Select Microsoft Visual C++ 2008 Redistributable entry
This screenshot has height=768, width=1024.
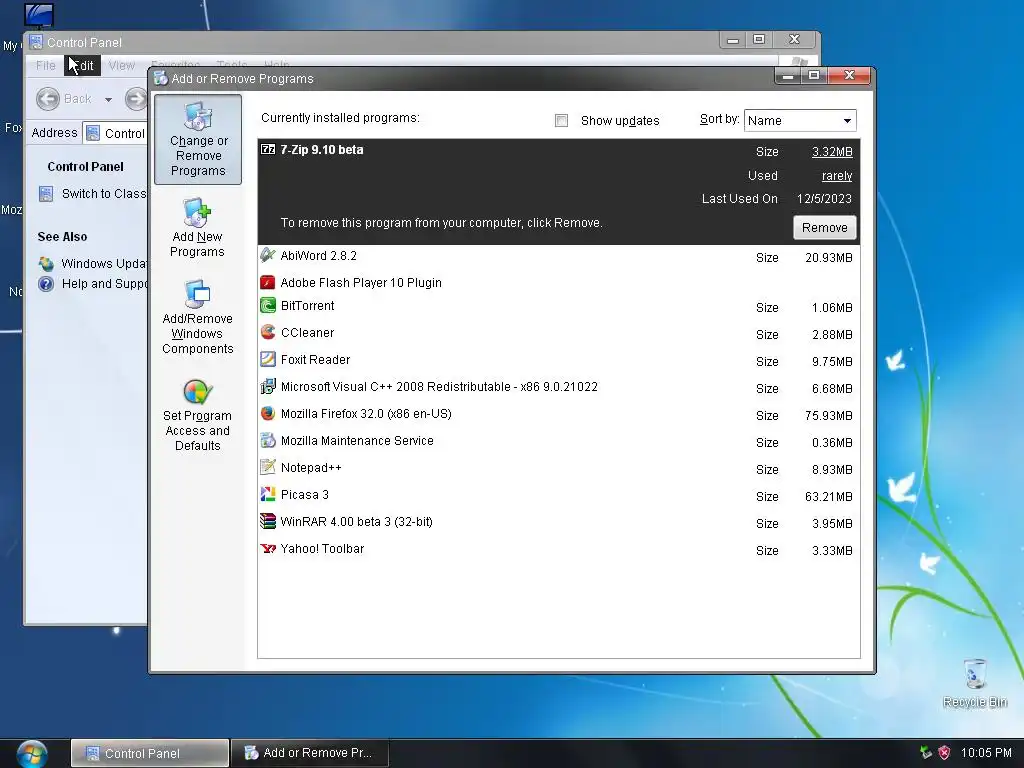tap(559, 387)
